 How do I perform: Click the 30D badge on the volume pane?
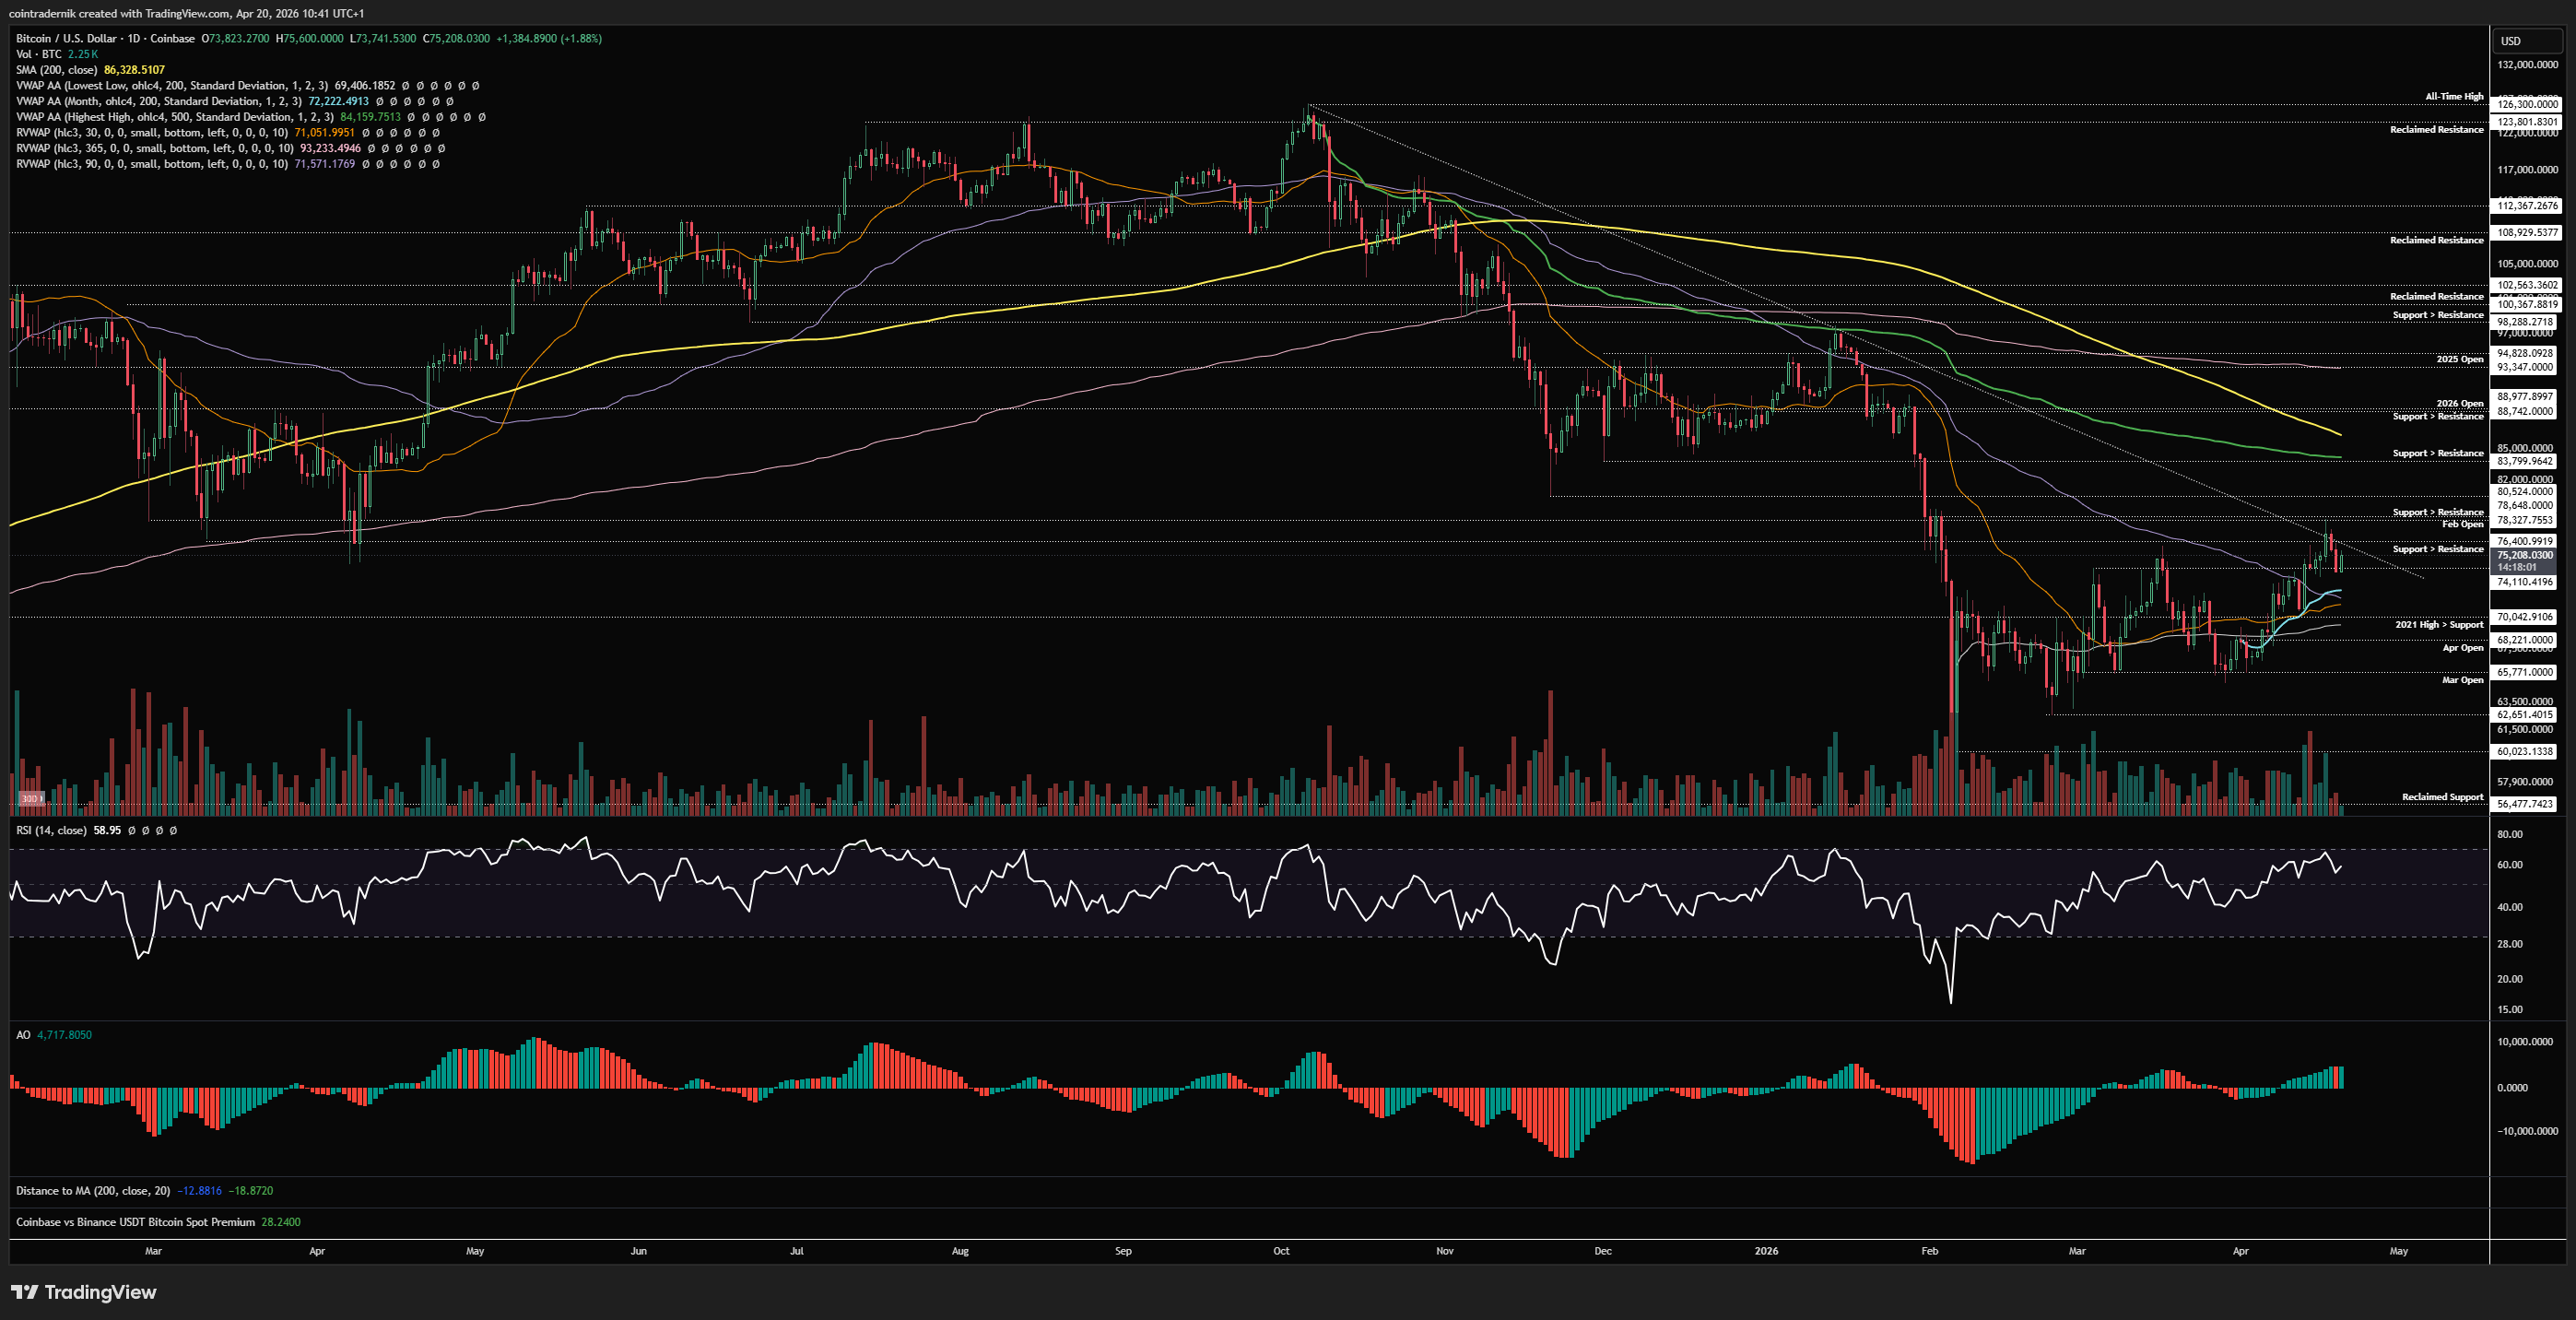(30, 798)
